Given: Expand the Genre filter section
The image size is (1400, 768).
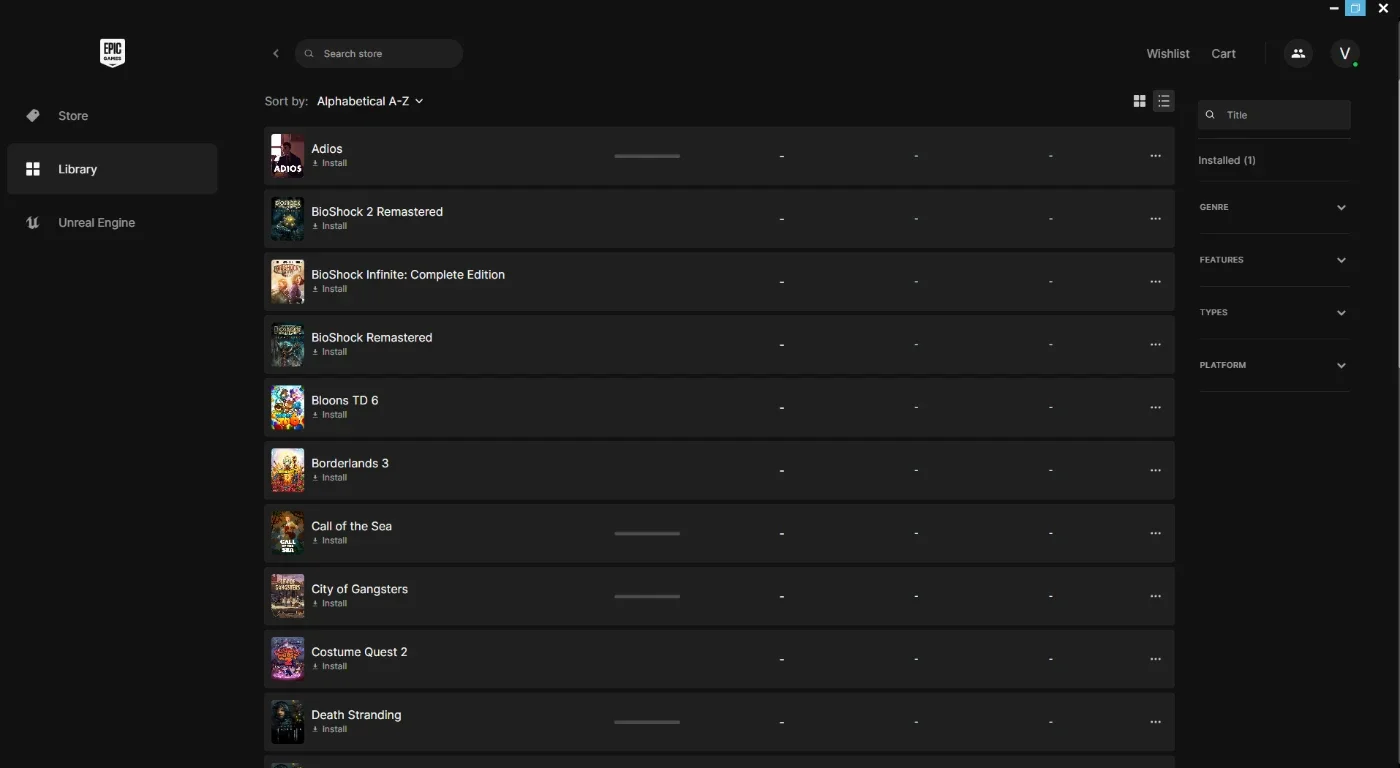Looking at the screenshot, I should (1274, 207).
